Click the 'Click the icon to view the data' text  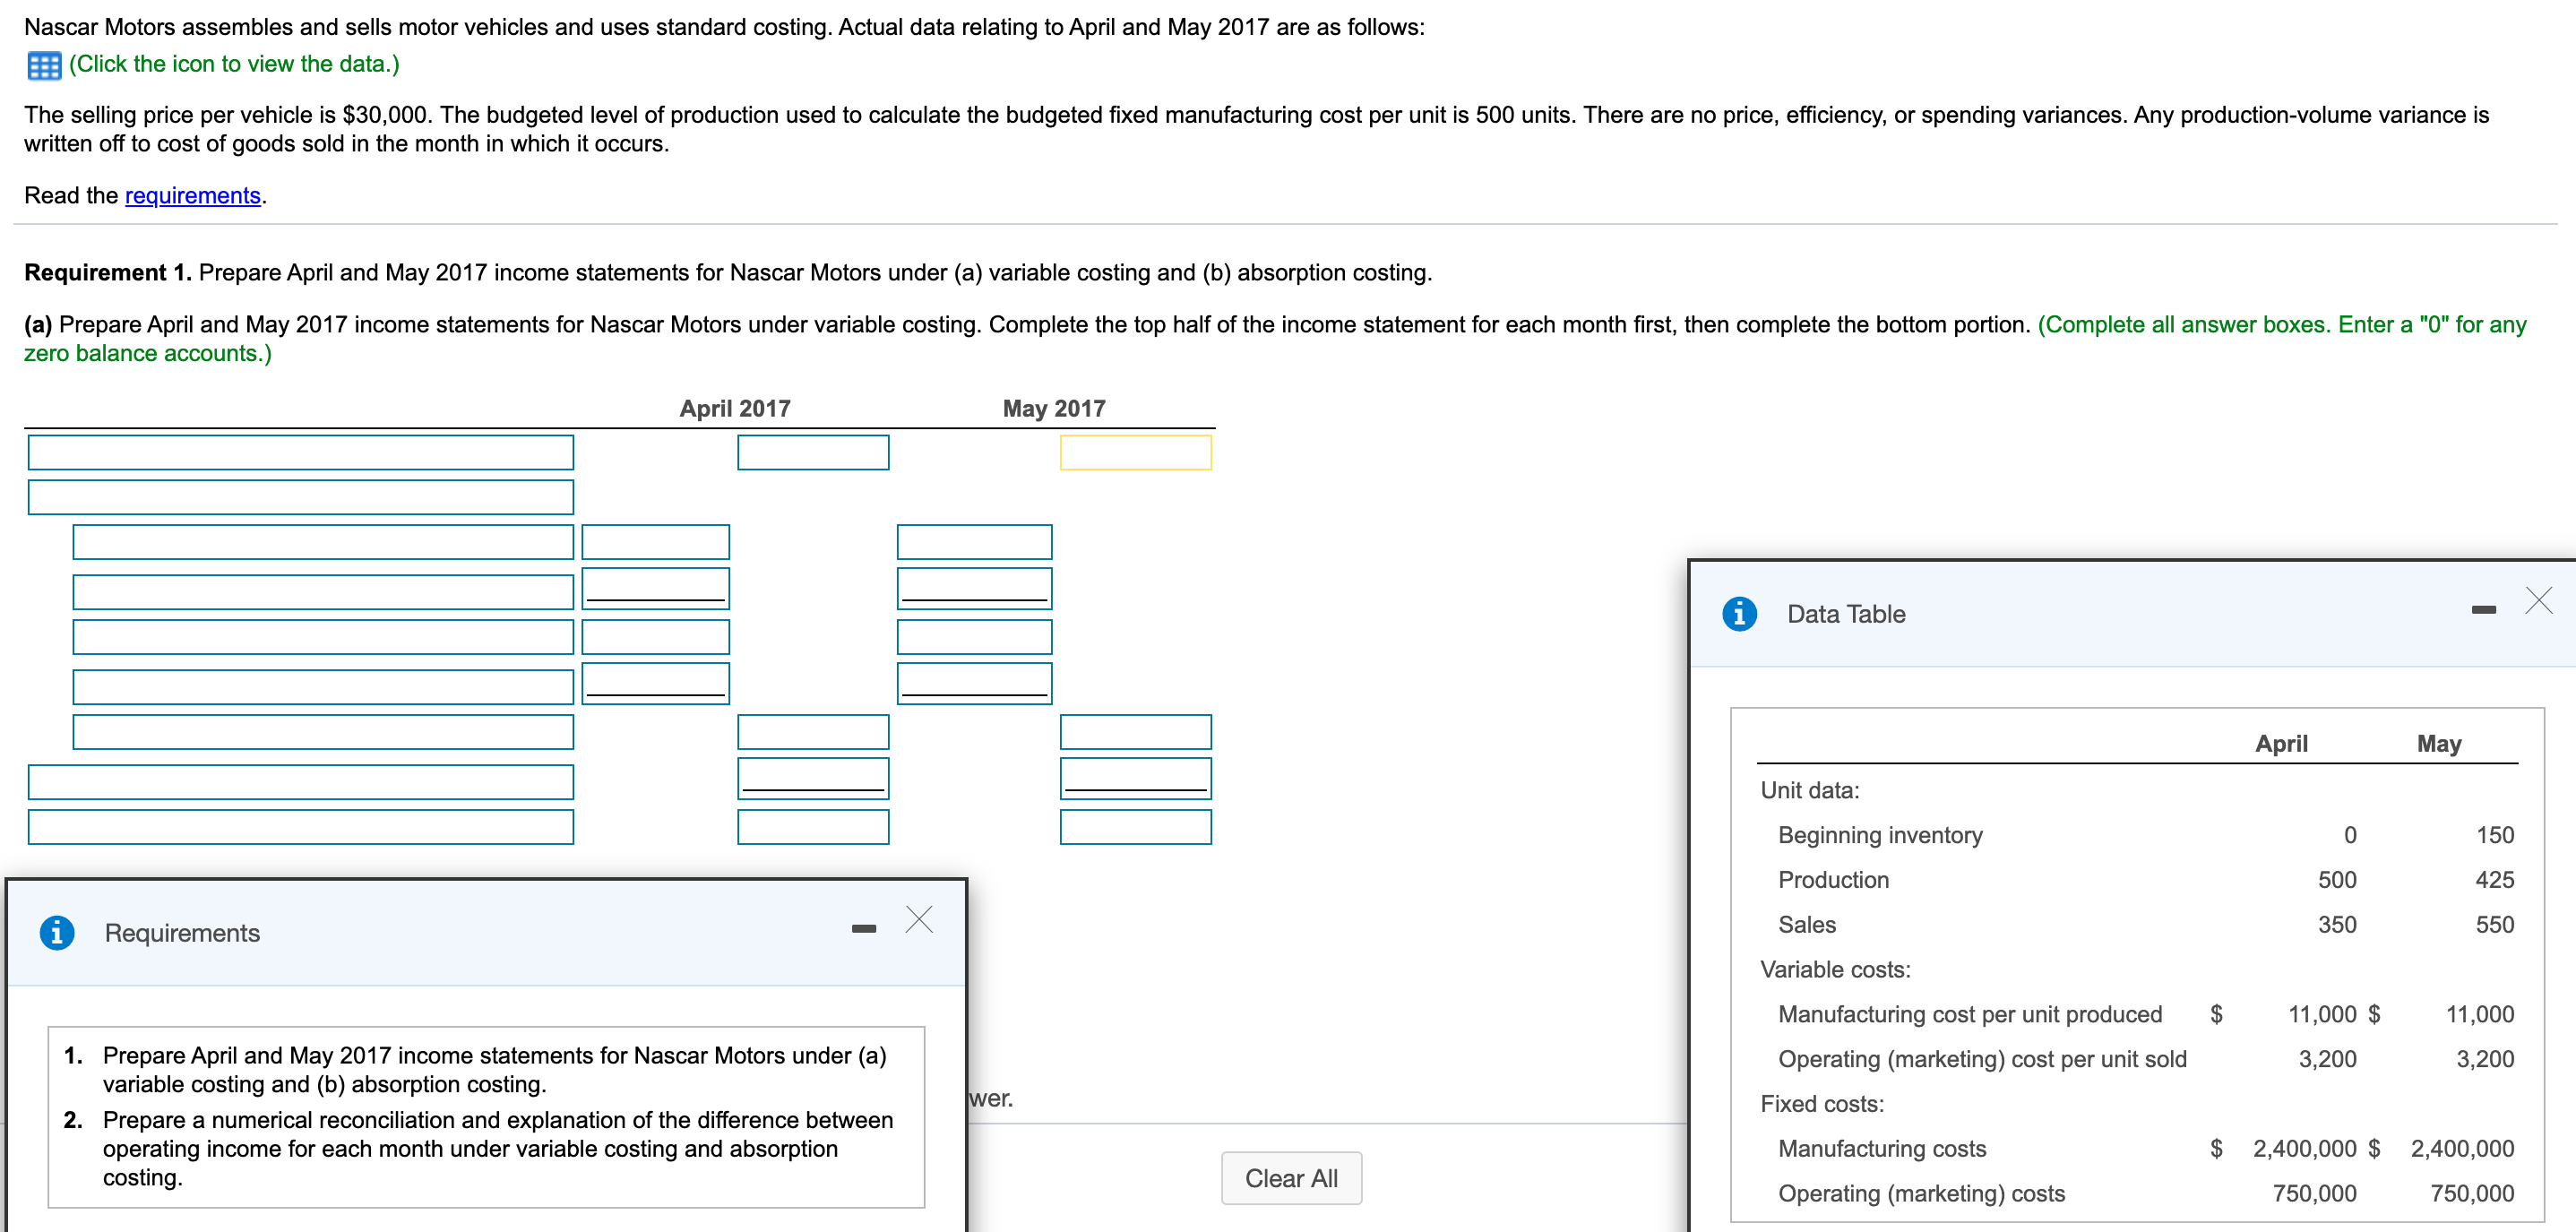pyautogui.click(x=234, y=64)
